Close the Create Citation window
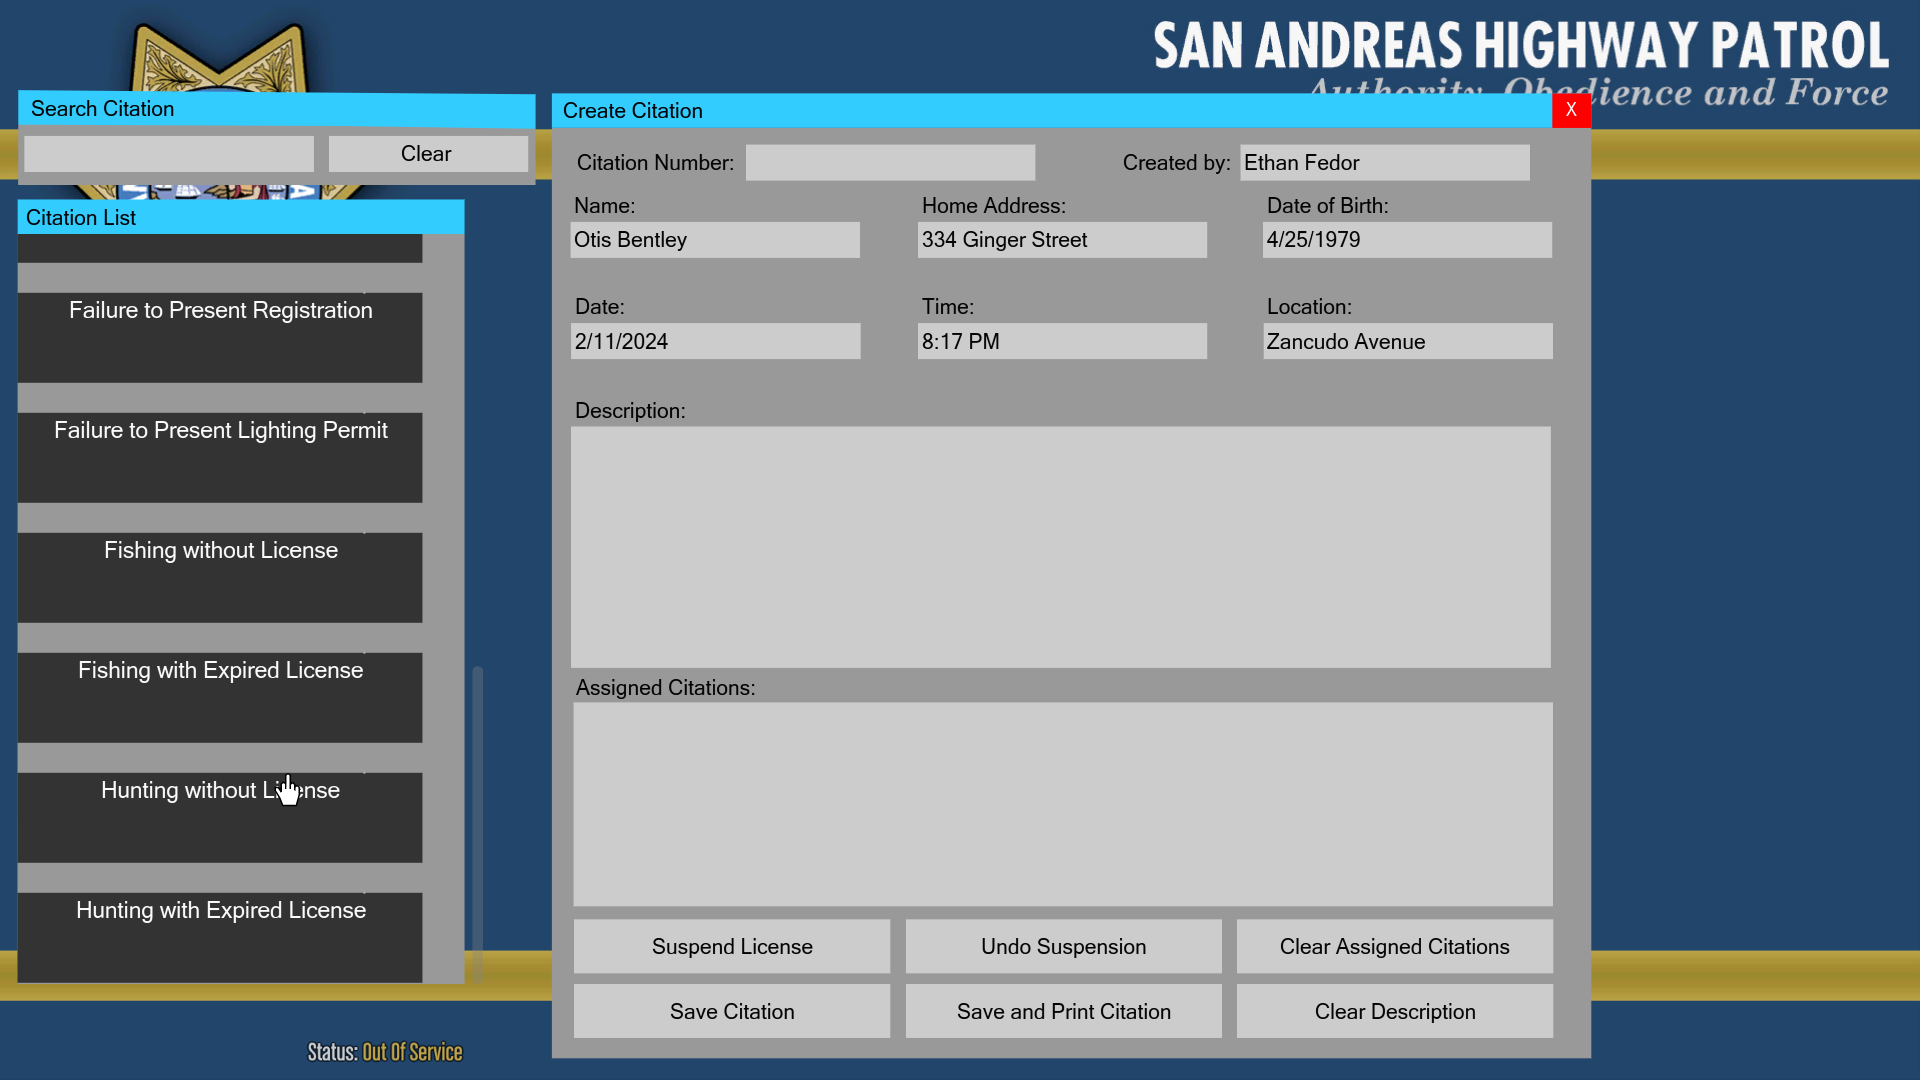 (1570, 110)
